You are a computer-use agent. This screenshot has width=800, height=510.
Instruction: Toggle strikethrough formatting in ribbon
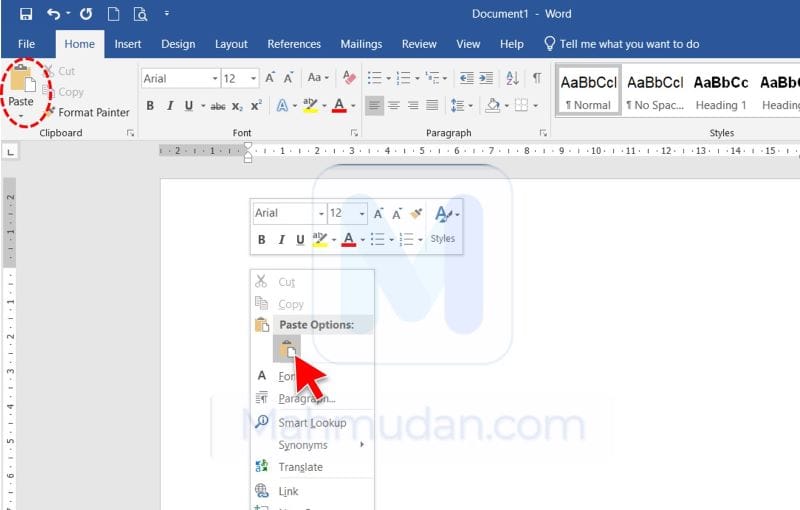tap(218, 106)
